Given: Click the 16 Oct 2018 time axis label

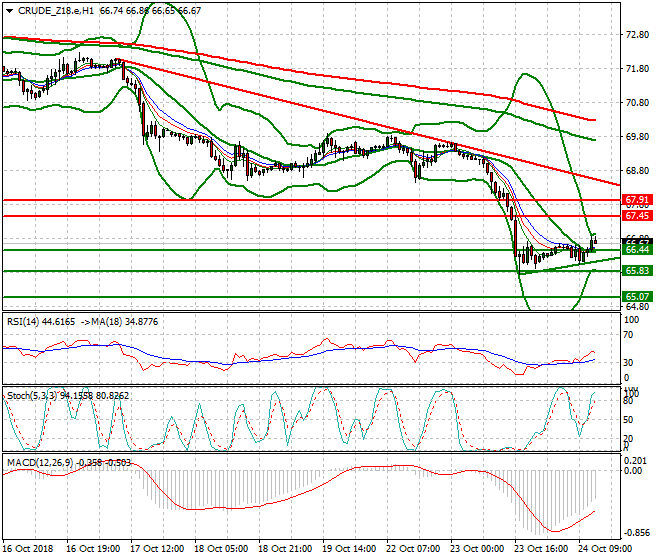Looking at the screenshot, I should click(x=28, y=549).
